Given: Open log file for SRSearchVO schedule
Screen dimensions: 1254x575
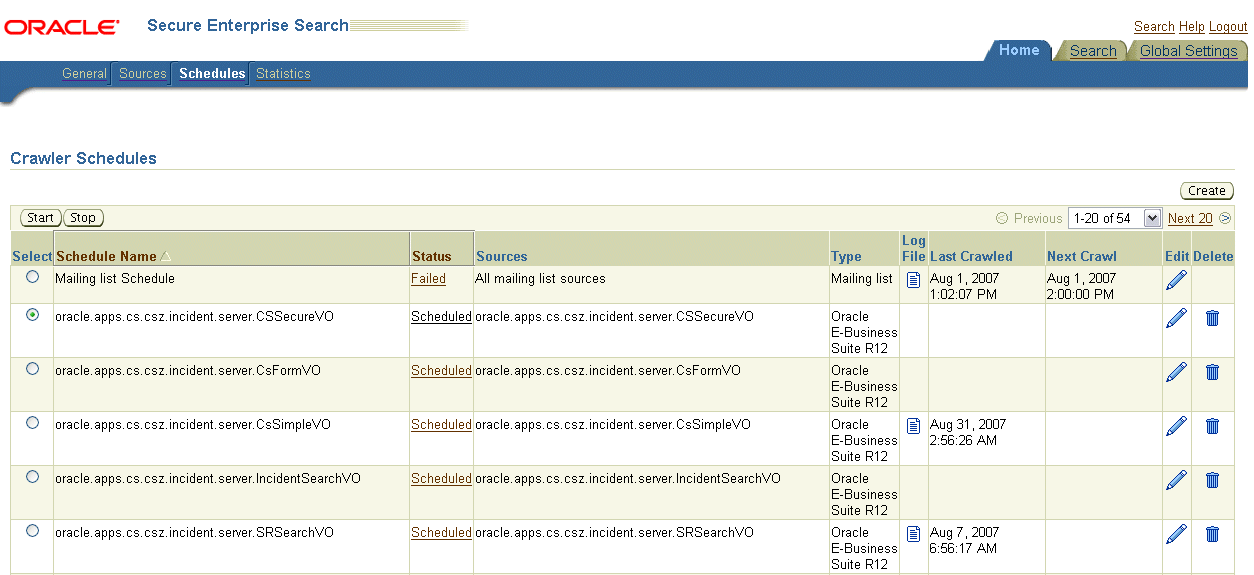Looking at the screenshot, I should [x=913, y=534].
